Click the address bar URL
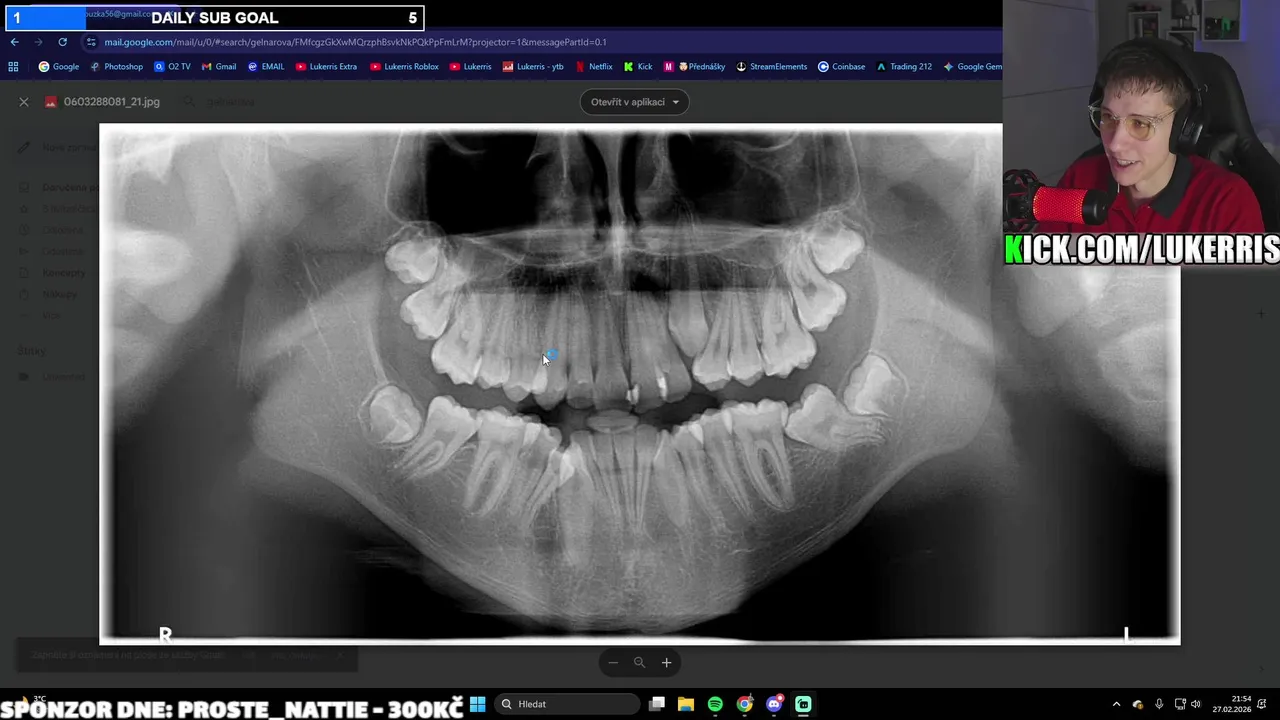Image resolution: width=1280 pixels, height=720 pixels. (x=355, y=42)
